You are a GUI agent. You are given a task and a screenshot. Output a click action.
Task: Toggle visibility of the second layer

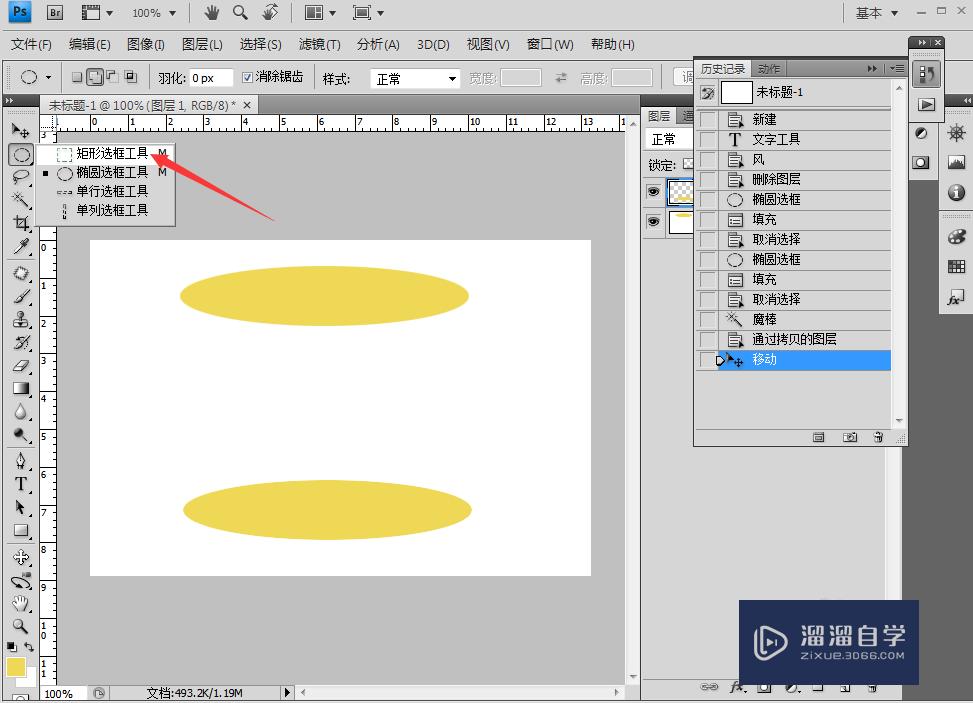[653, 222]
